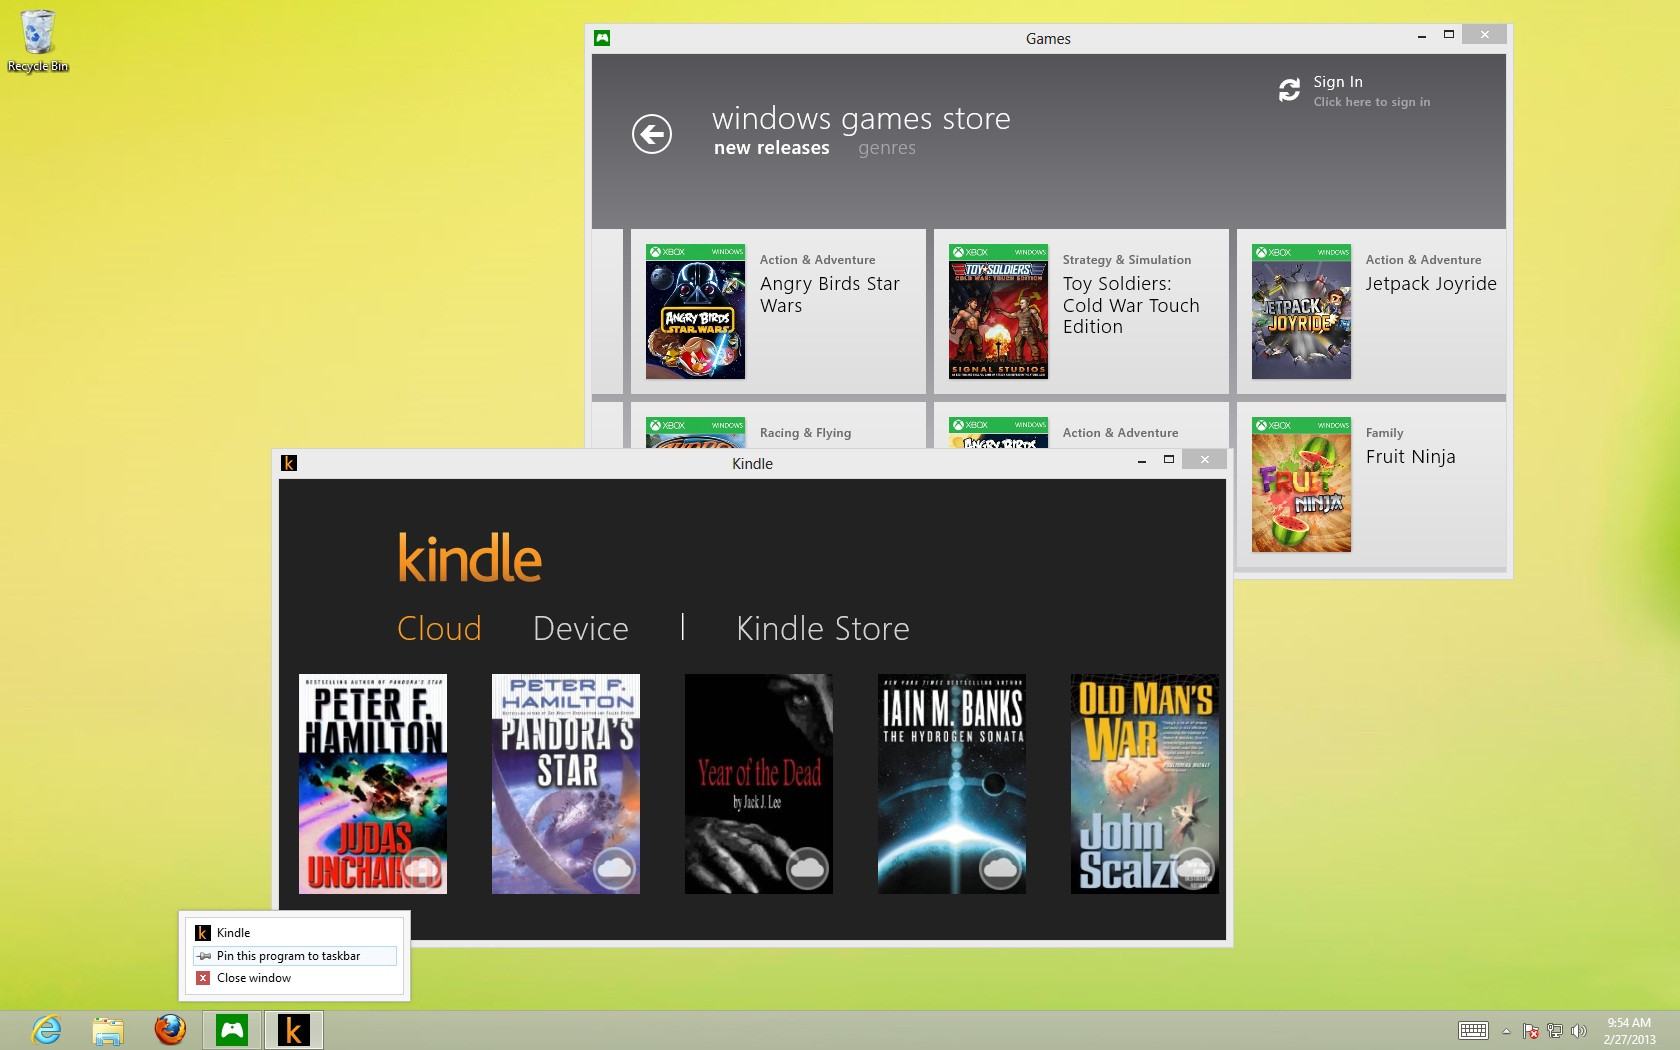Open the Jetpack Joyride cover art

click(1301, 312)
